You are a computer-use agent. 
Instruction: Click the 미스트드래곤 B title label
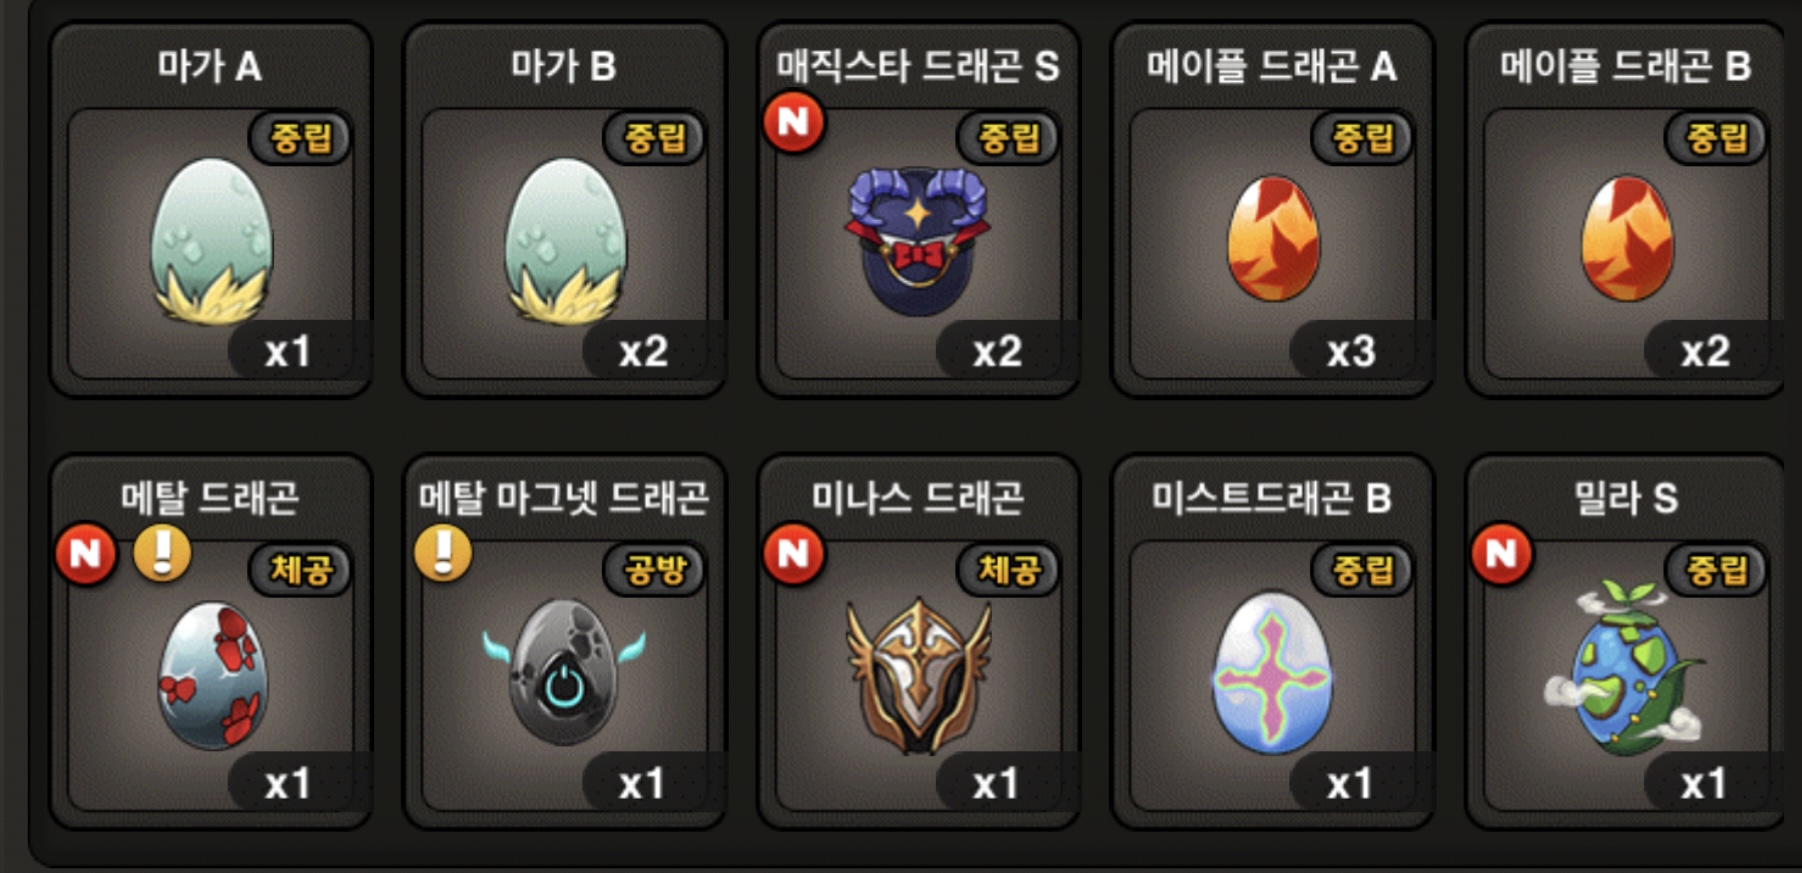pos(1271,497)
